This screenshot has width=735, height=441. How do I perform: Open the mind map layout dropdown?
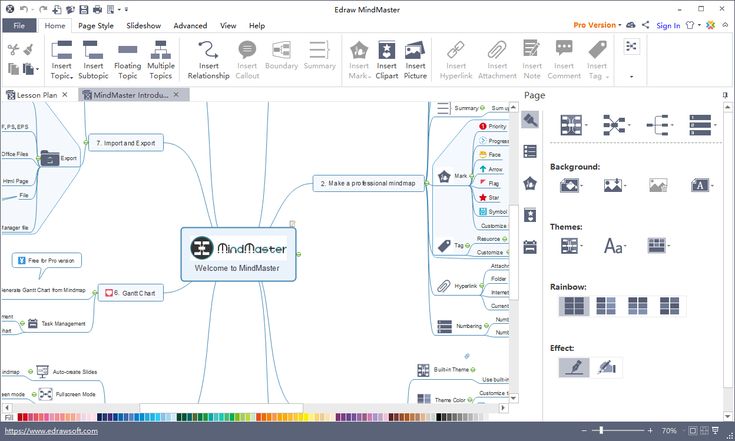[x=573, y=125]
